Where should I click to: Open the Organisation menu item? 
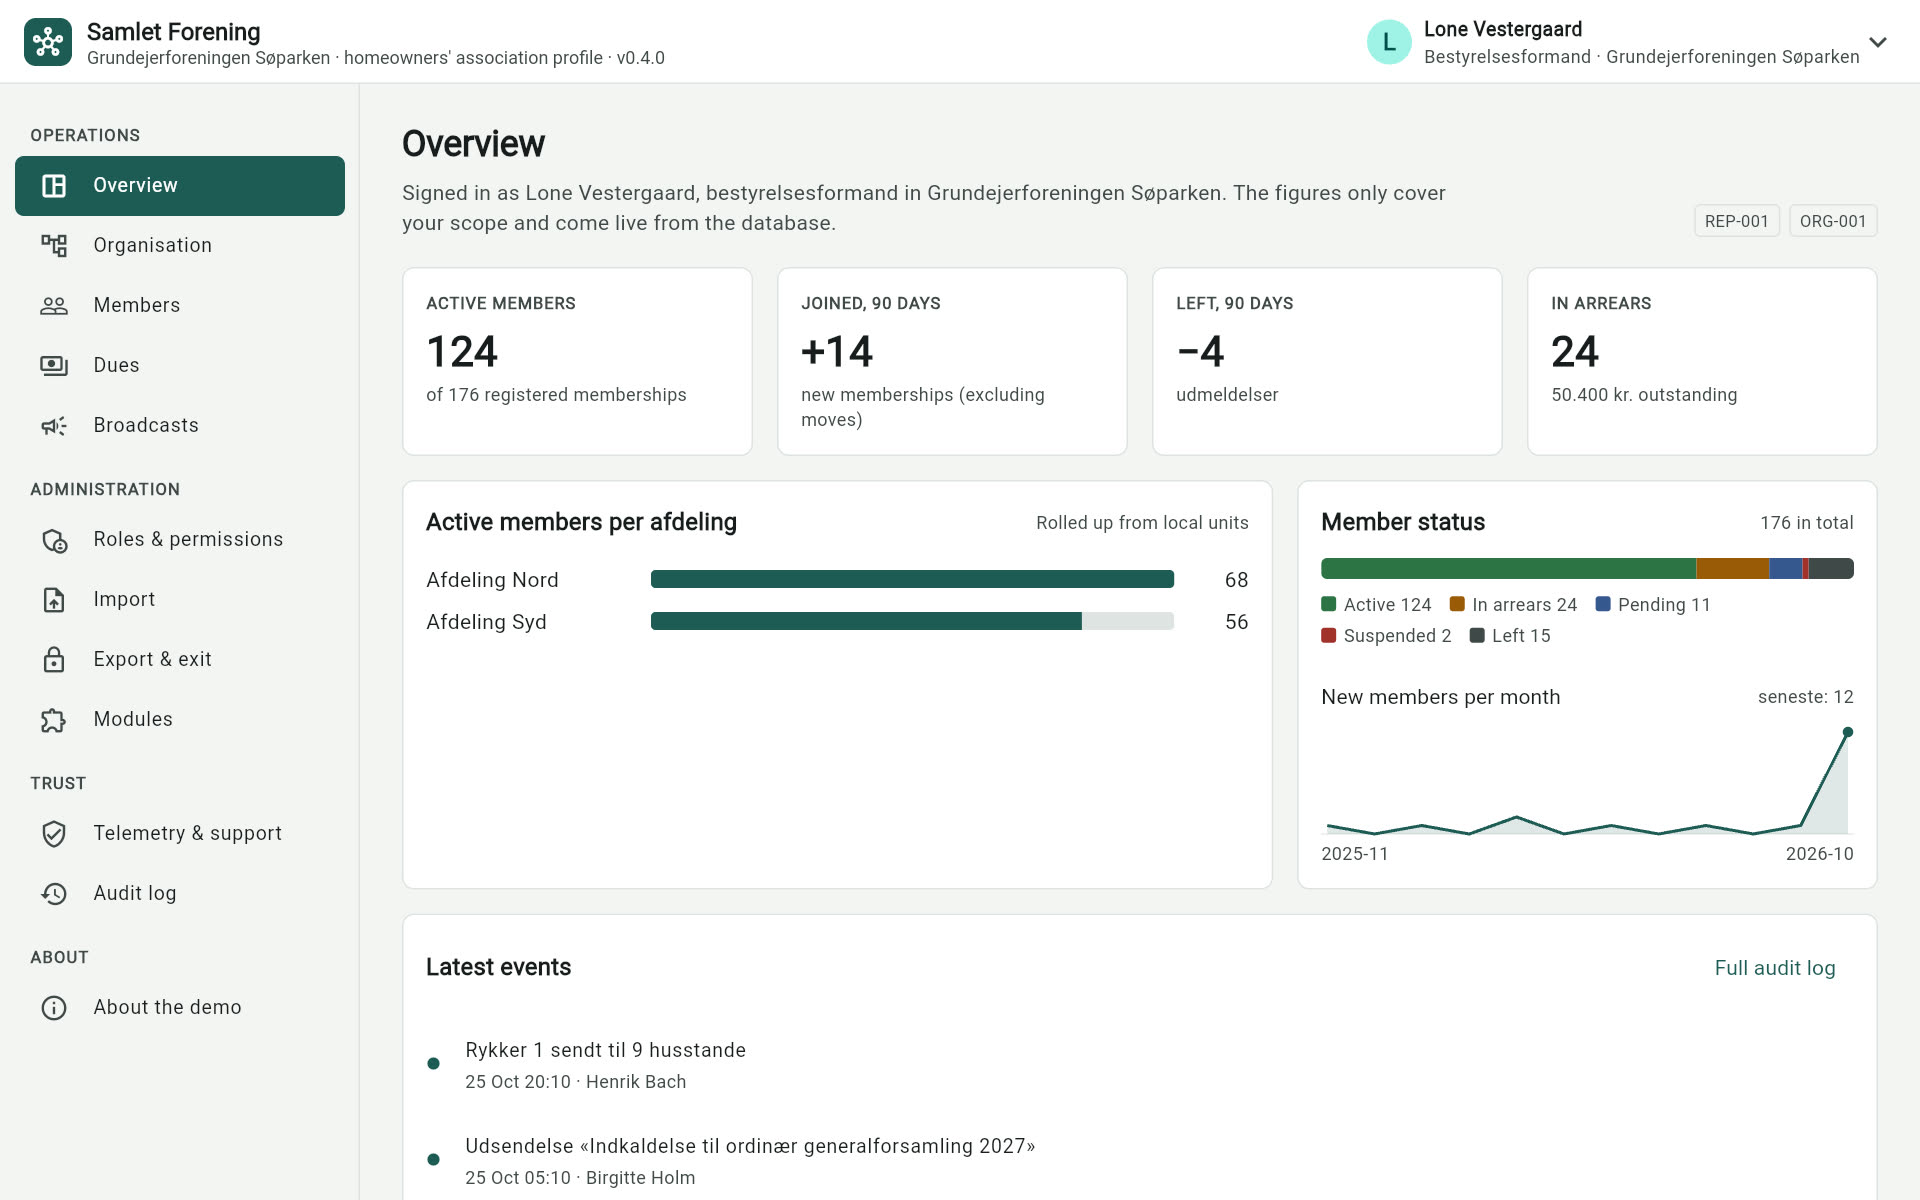(180, 246)
